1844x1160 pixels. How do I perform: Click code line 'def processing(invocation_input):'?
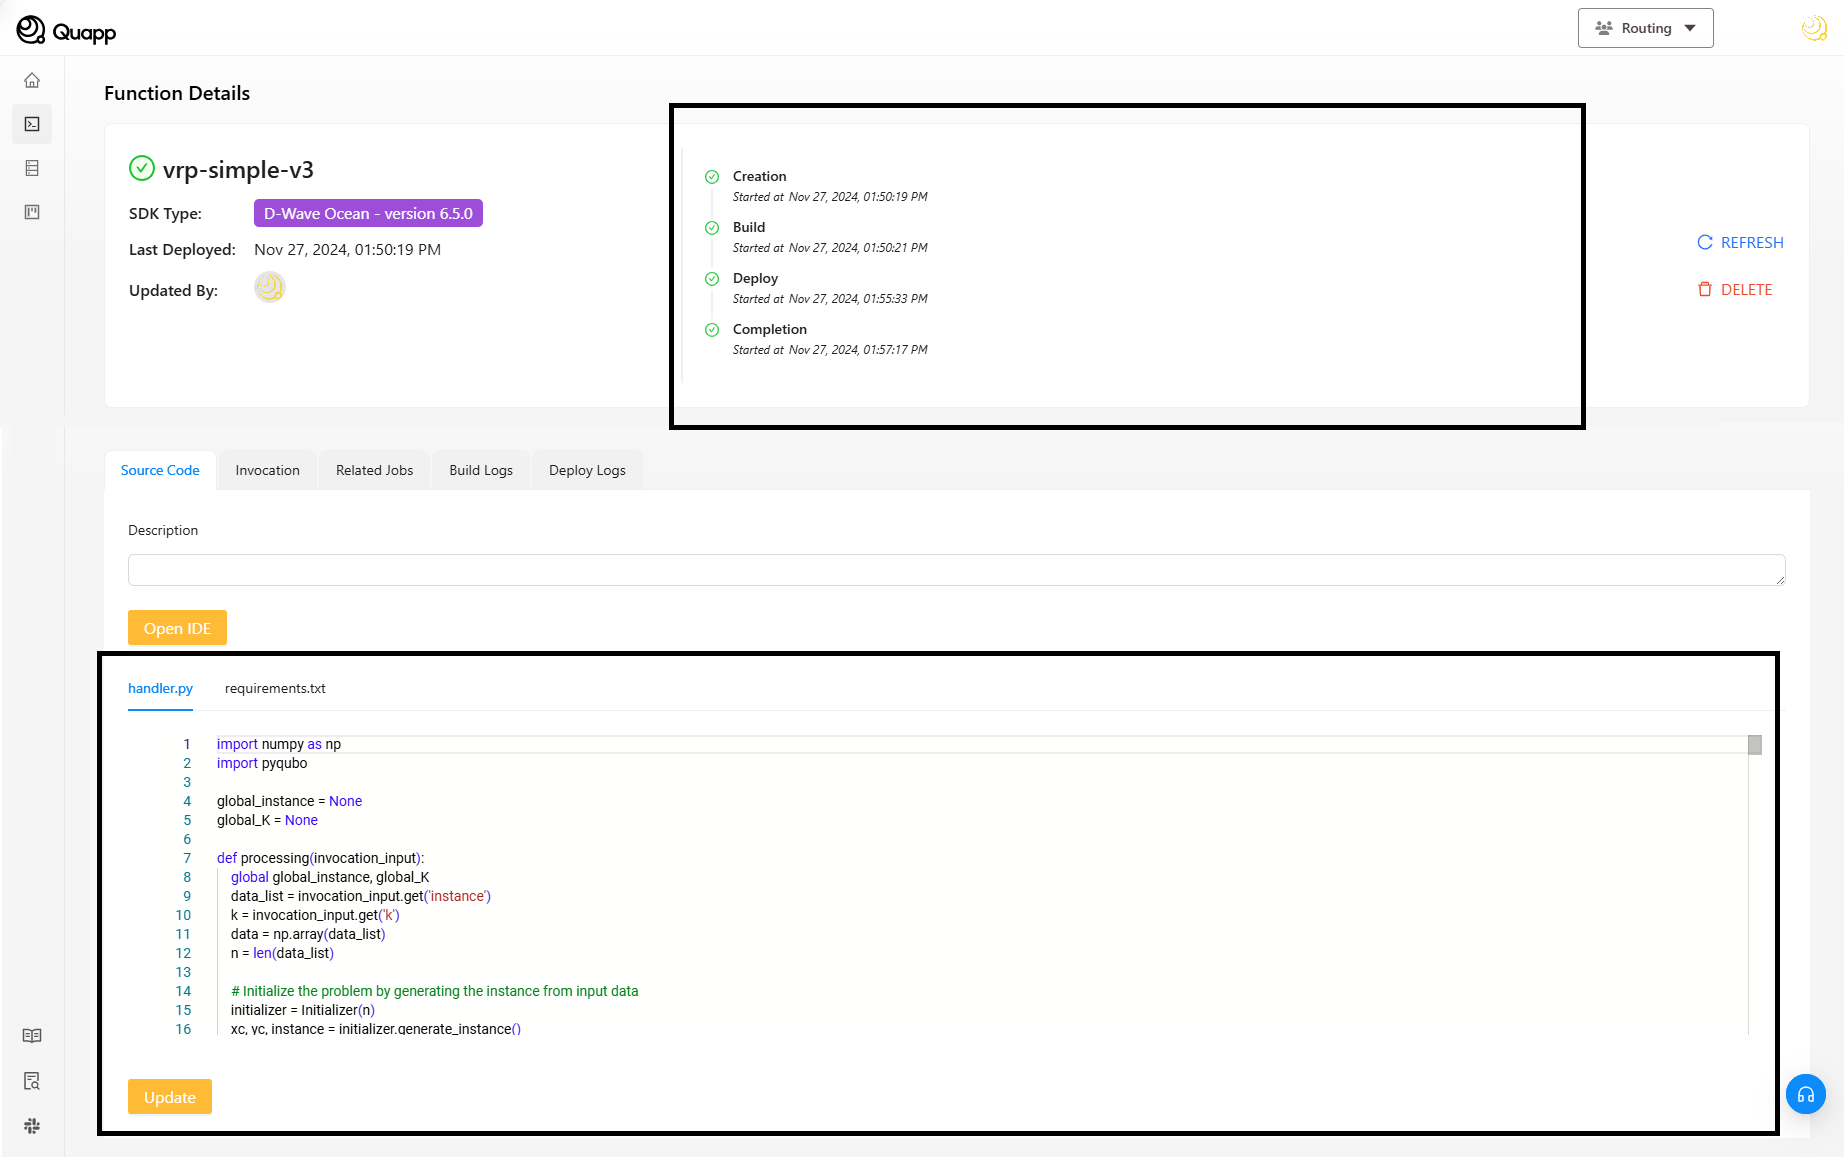[x=320, y=858]
